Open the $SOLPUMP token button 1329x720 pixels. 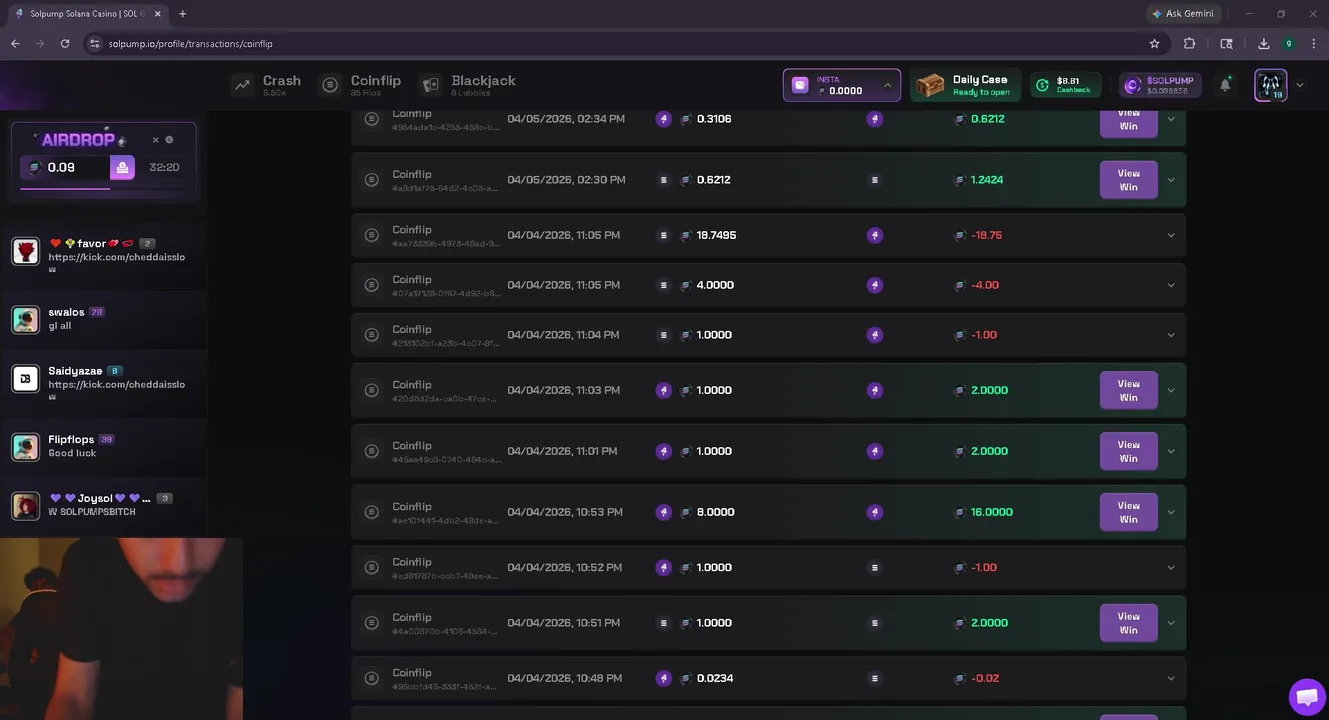[1159, 85]
